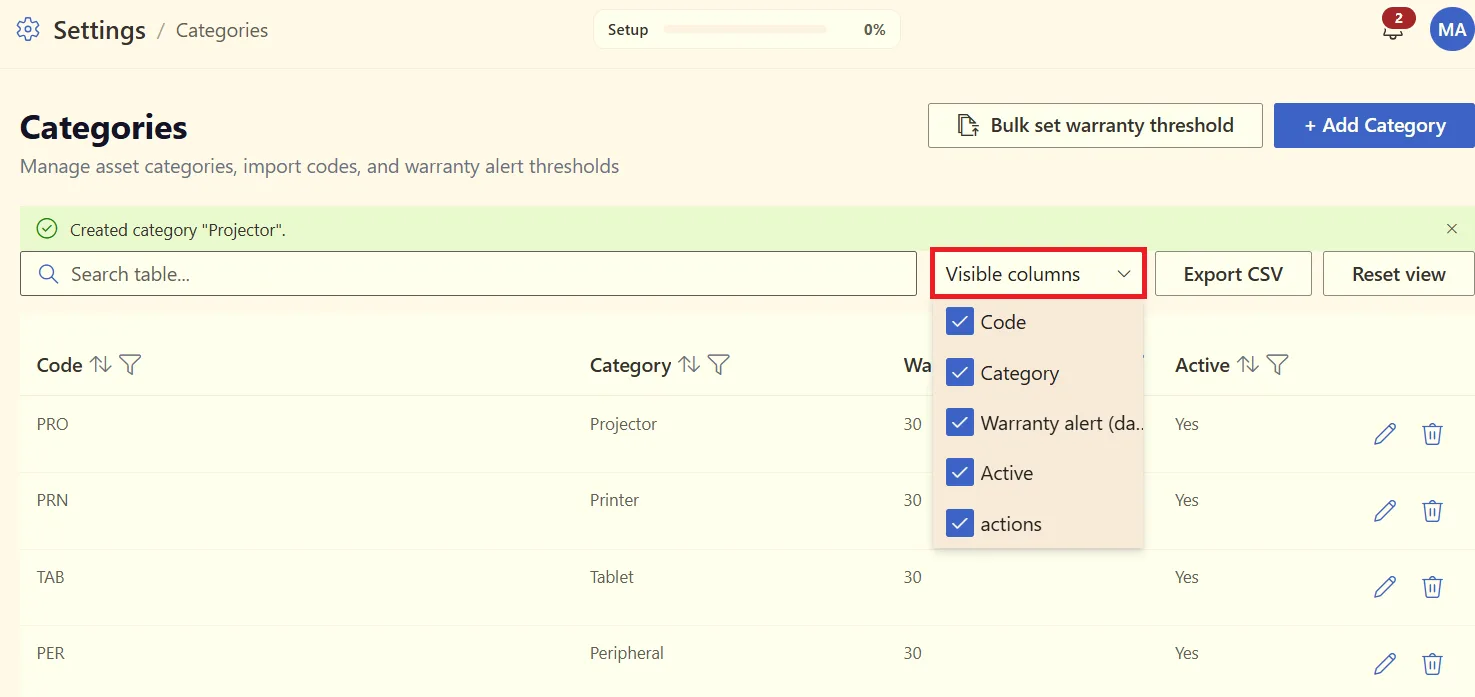This screenshot has width=1475, height=697.
Task: Click the sort arrows on Code column
Action: coord(101,365)
